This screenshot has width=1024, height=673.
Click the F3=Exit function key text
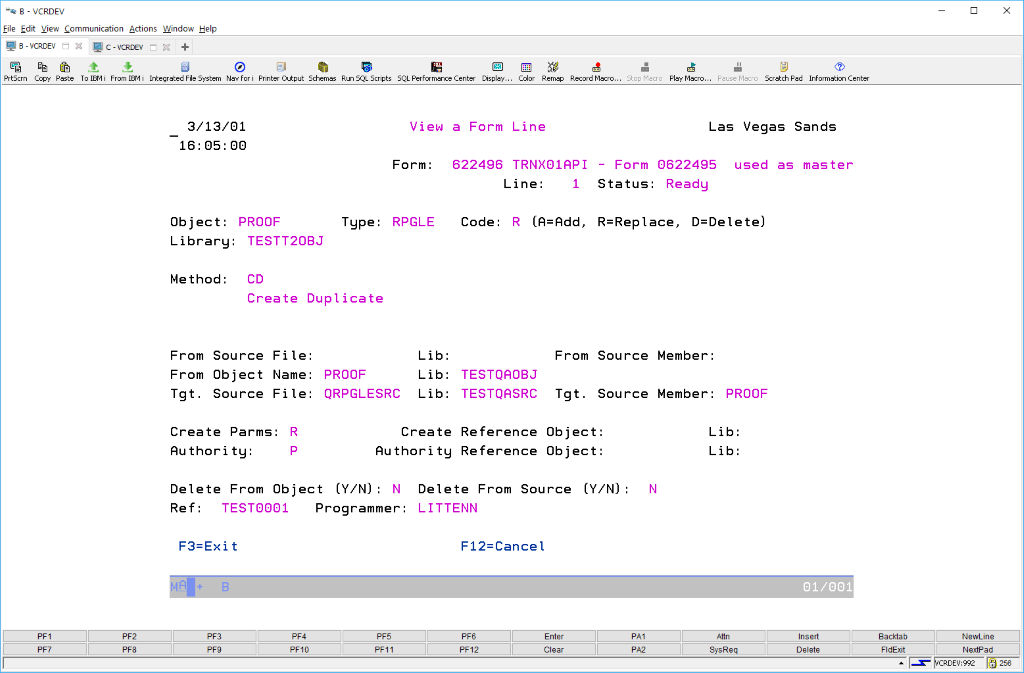tap(208, 546)
